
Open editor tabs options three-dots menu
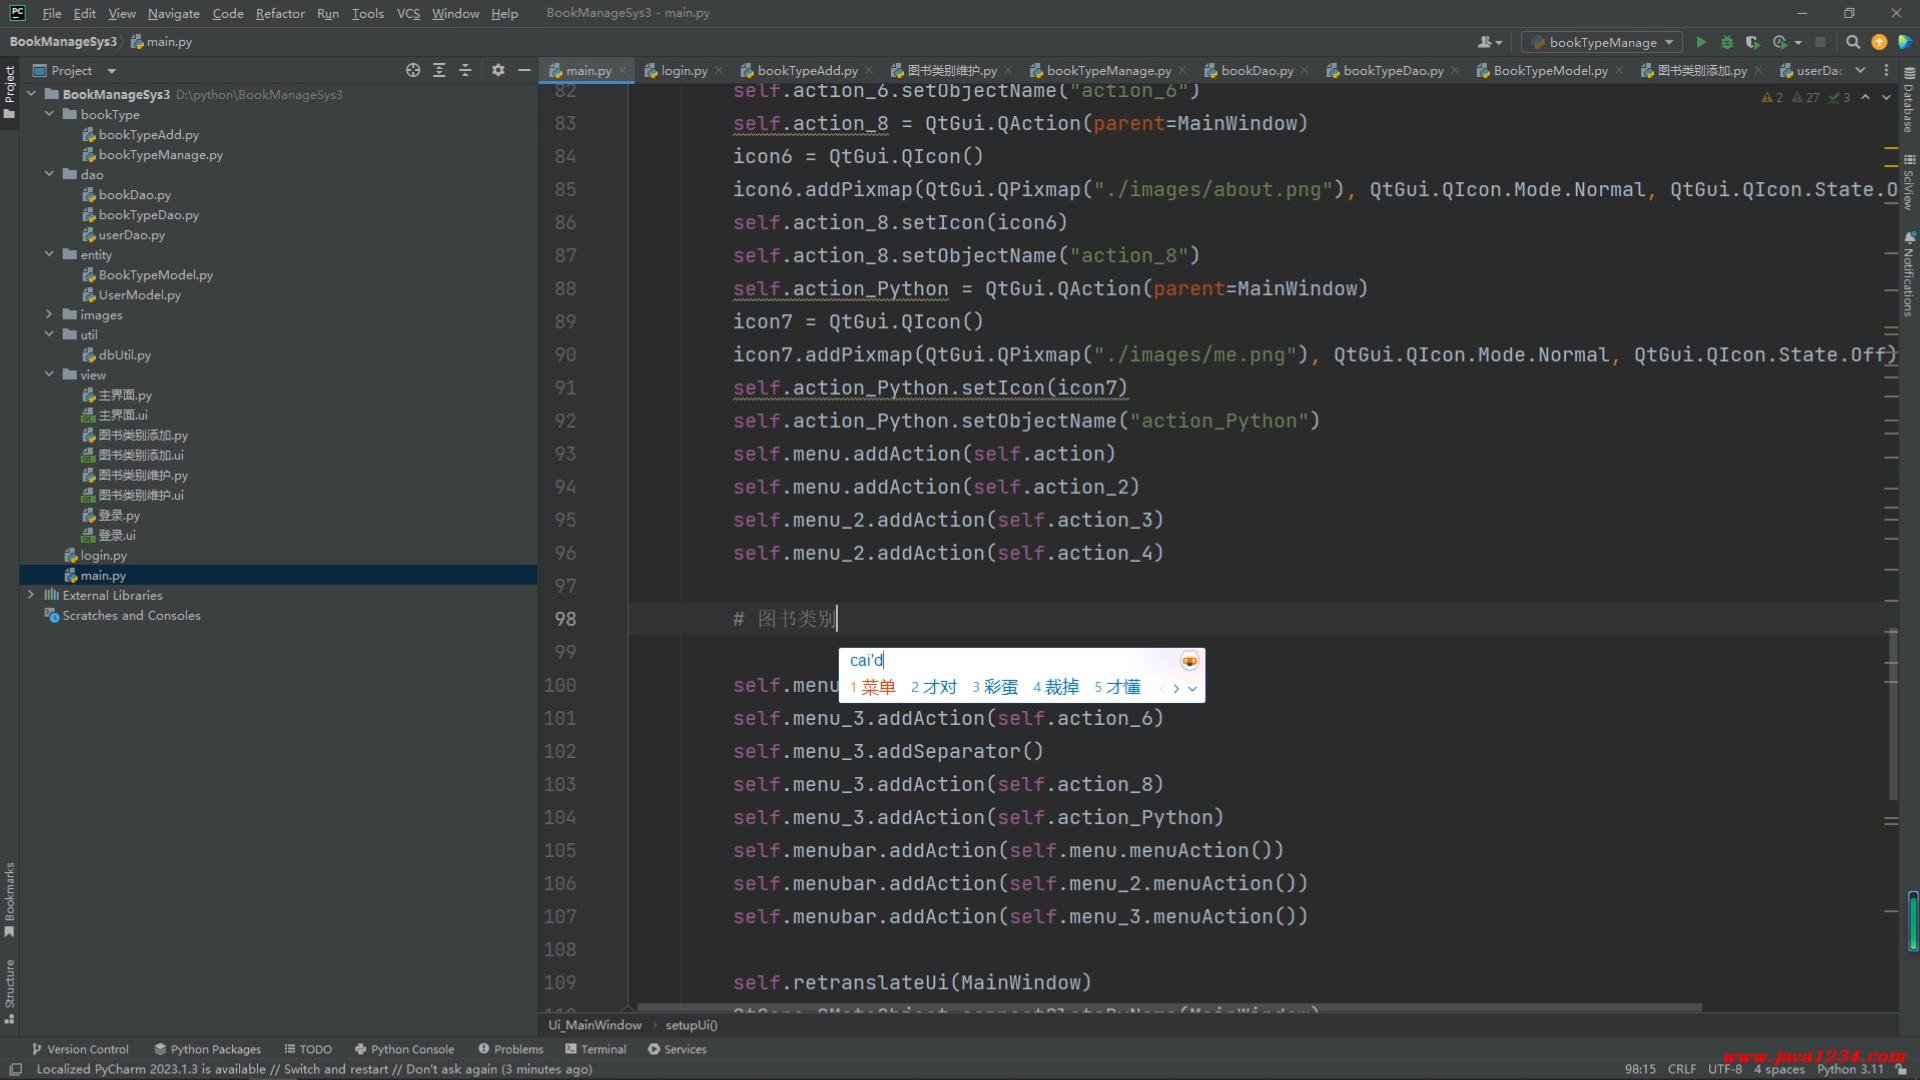(x=1886, y=70)
